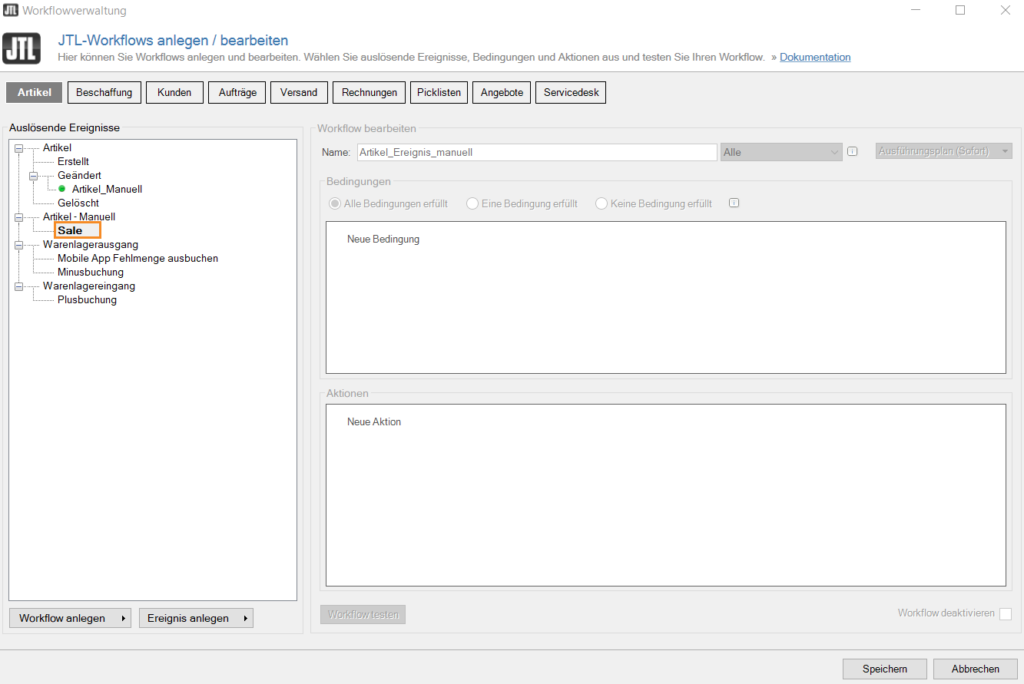Click the info icon after Keine Bedingung erfüllt
The width and height of the screenshot is (1024, 684).
click(x=733, y=203)
